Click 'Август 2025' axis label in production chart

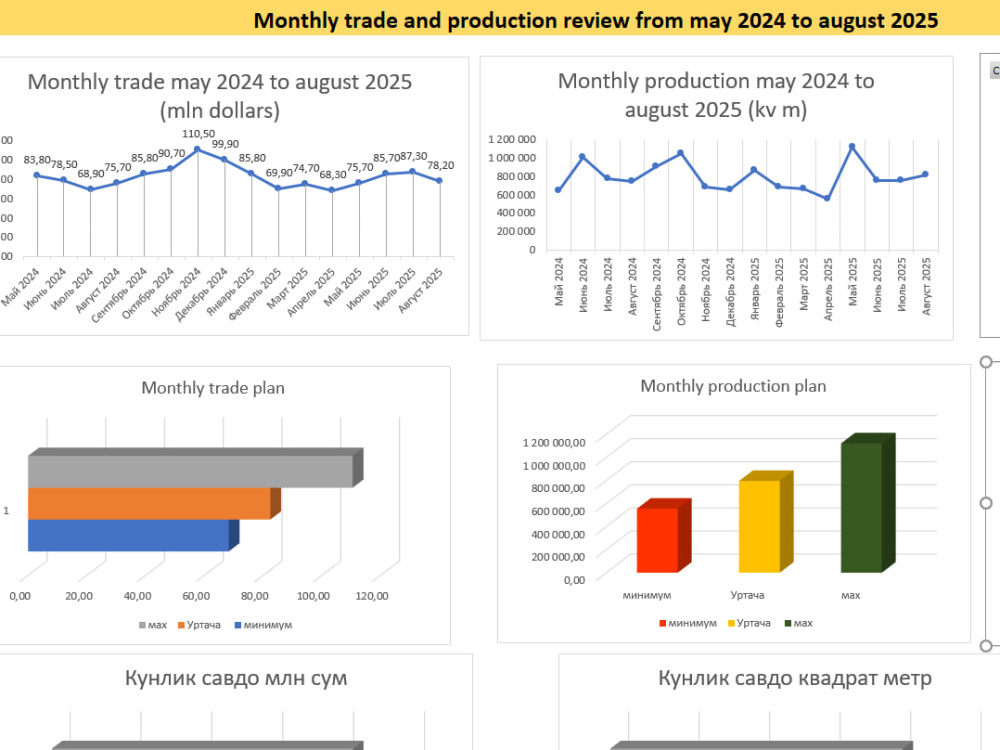(x=926, y=286)
